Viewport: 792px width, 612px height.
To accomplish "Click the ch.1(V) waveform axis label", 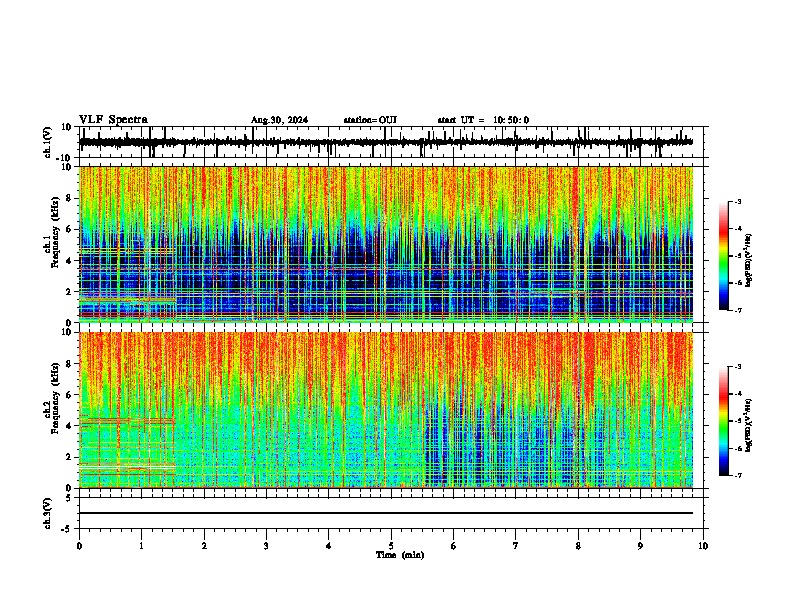I will [48, 142].
